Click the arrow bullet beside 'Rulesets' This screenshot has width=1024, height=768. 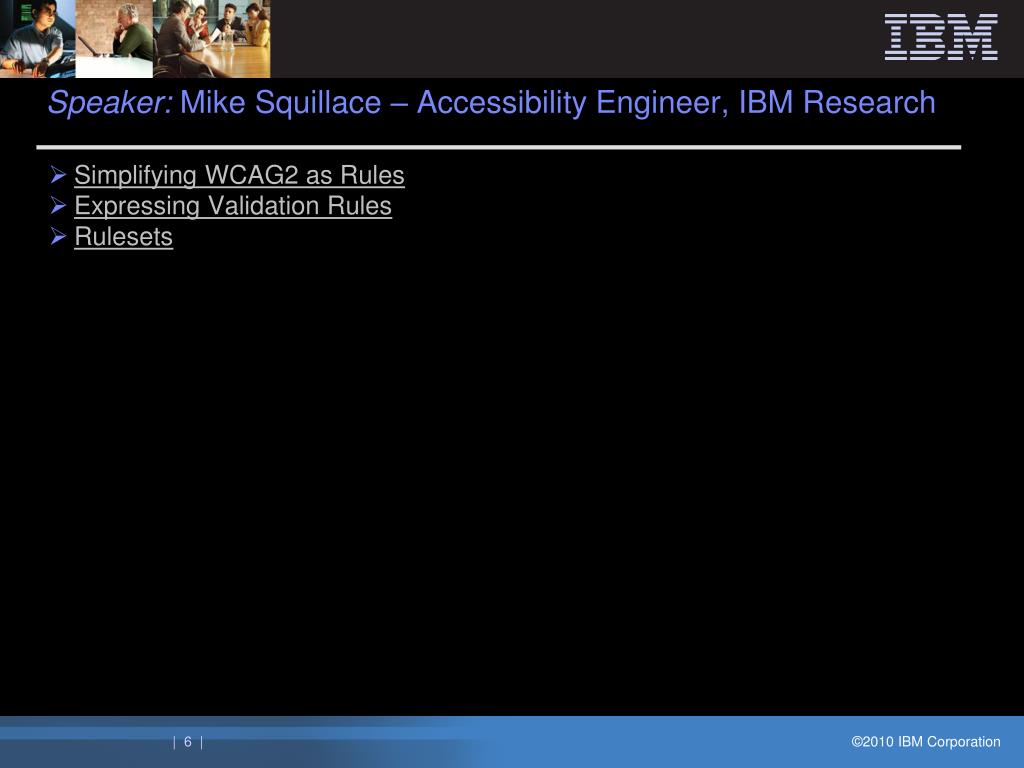[x=58, y=236]
